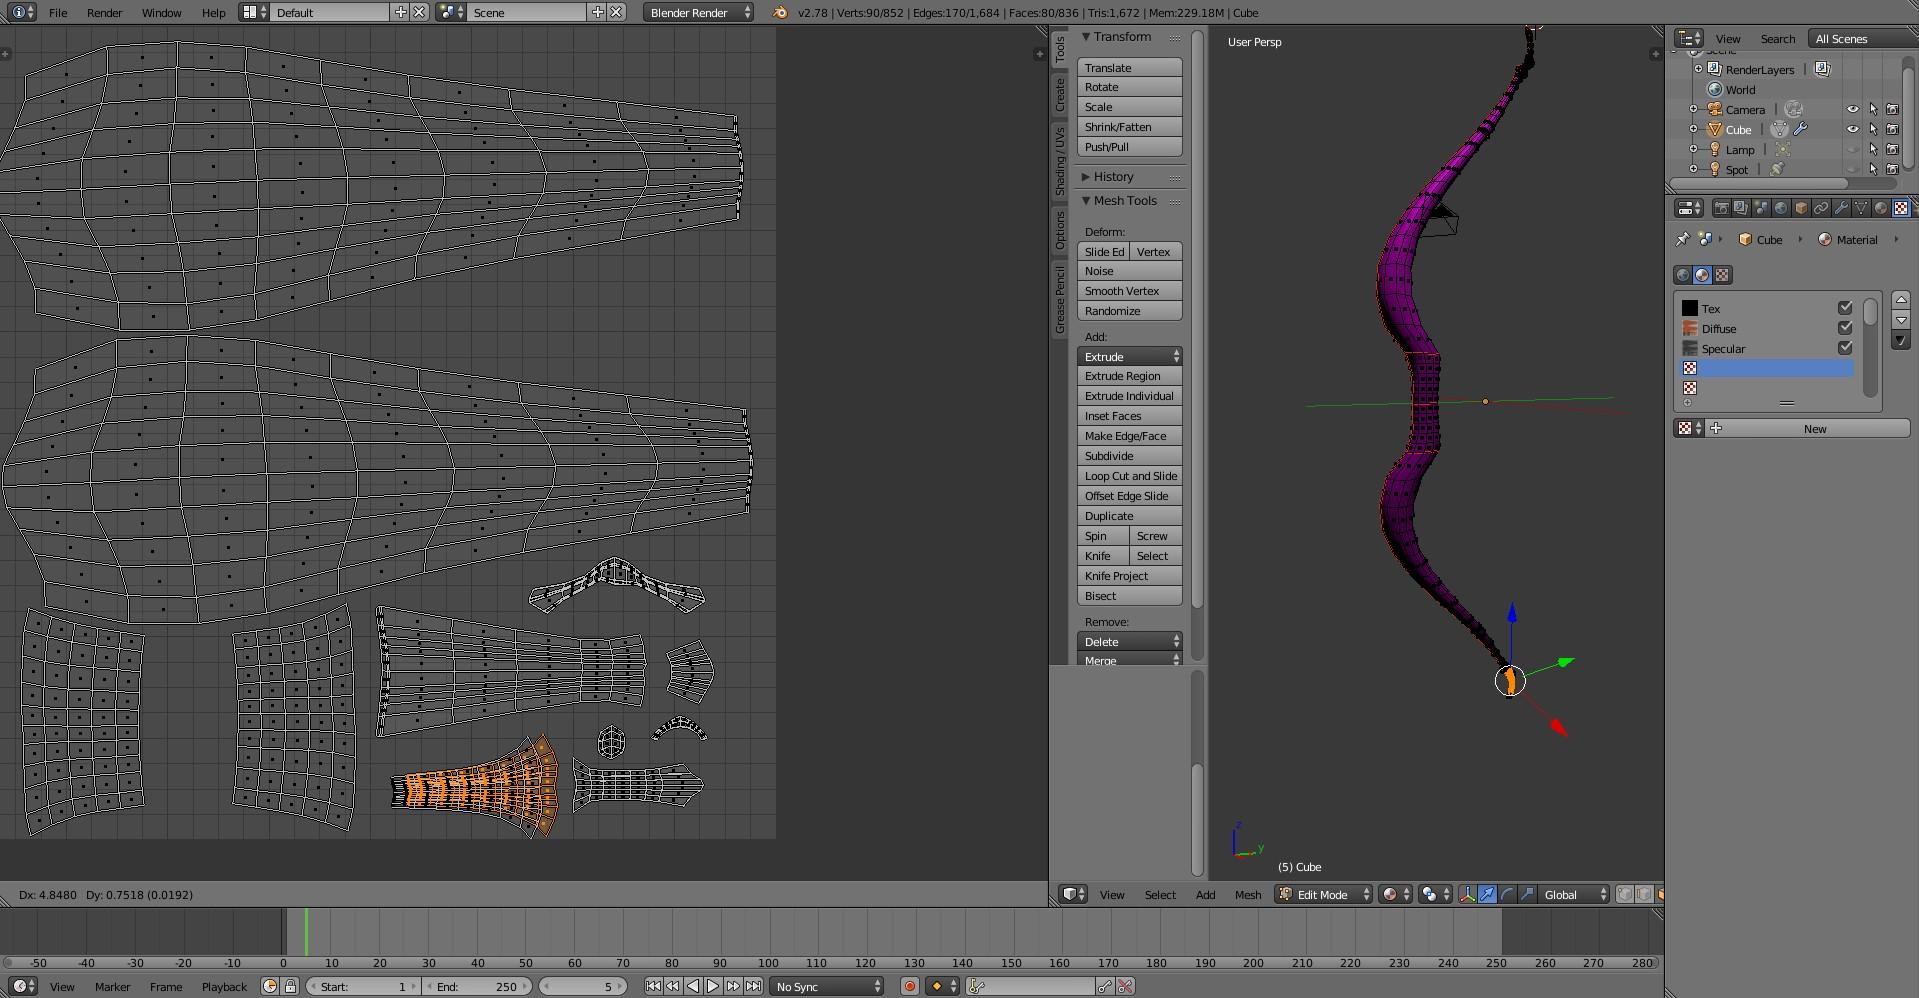The image size is (1919, 998).
Task: Open the No Sync playback dropdown
Action: [x=827, y=986]
